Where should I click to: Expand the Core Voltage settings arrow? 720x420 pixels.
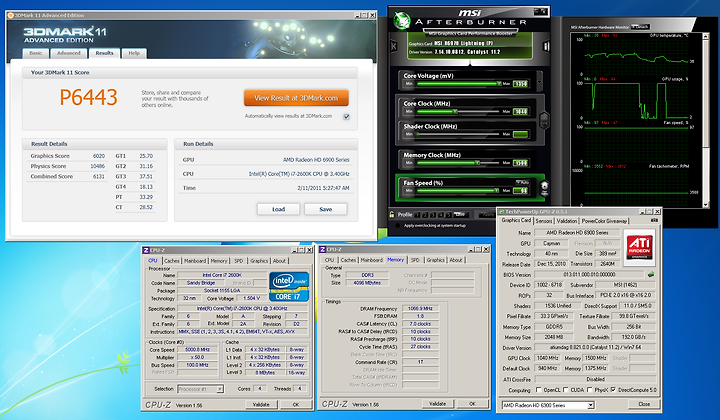click(x=540, y=81)
